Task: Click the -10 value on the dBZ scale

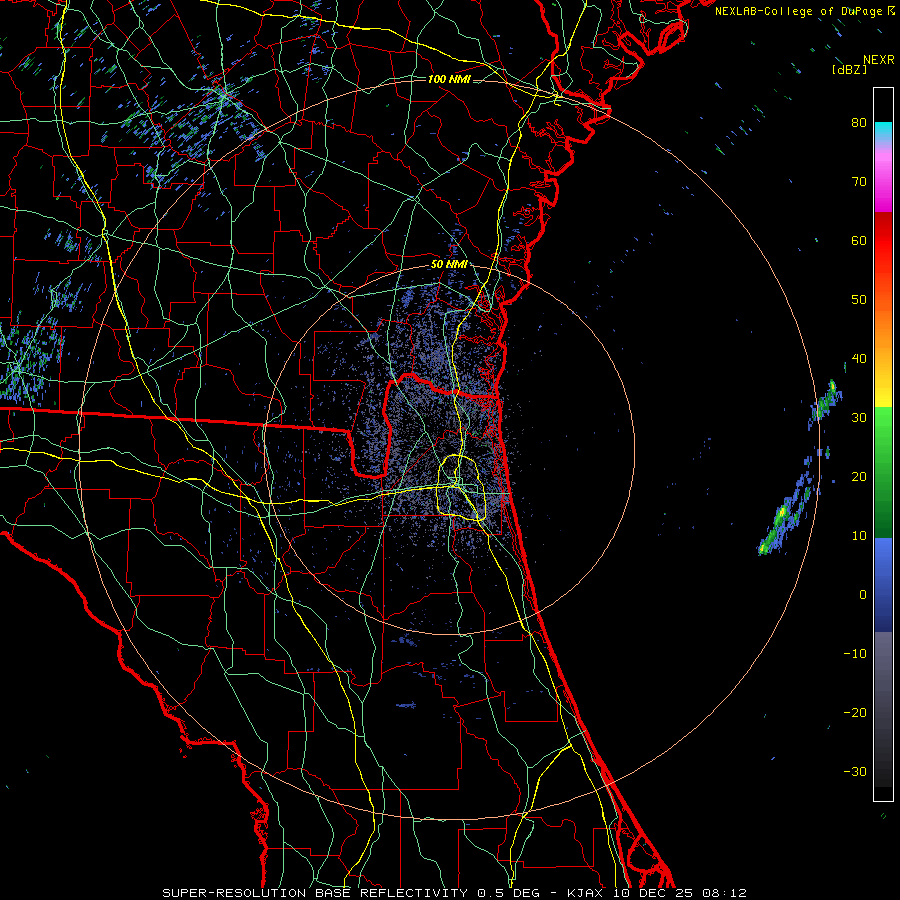Action: pyautogui.click(x=855, y=654)
